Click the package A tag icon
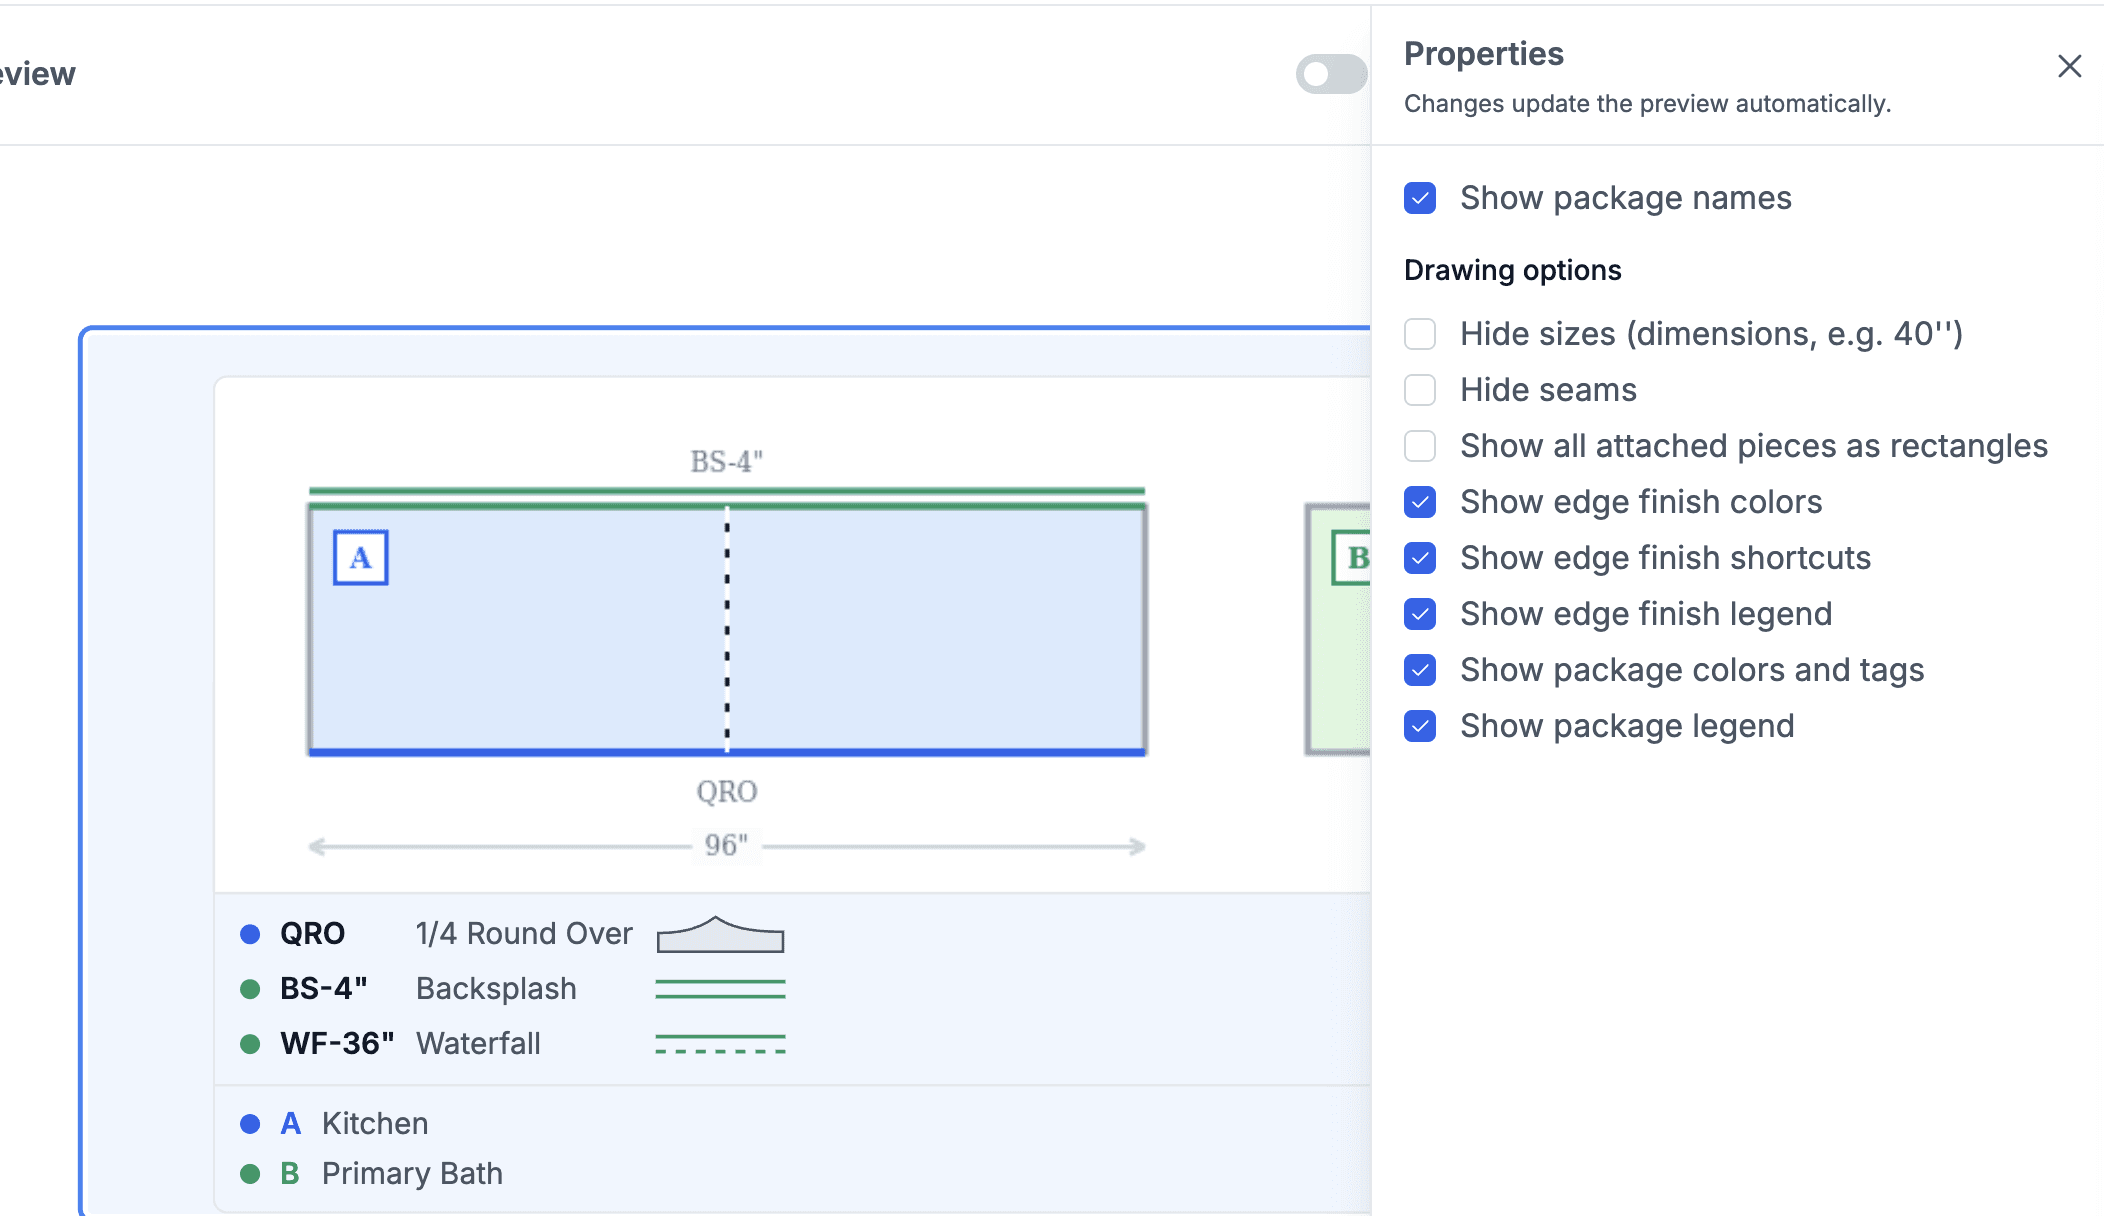 (x=360, y=558)
